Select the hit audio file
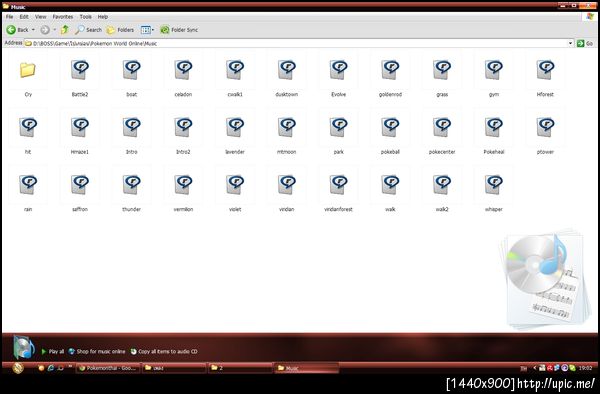Screen dimensions: 600x394 (28, 128)
